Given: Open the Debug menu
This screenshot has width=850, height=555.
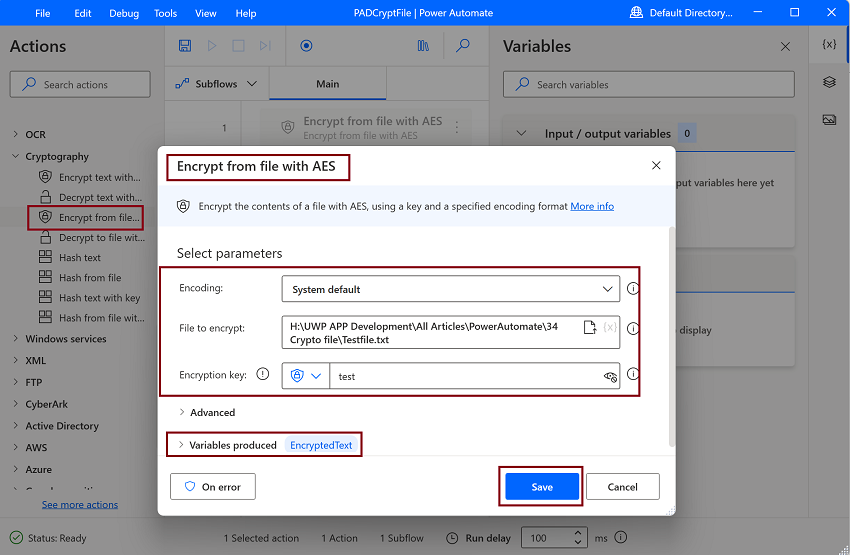Looking at the screenshot, I should pos(124,14).
